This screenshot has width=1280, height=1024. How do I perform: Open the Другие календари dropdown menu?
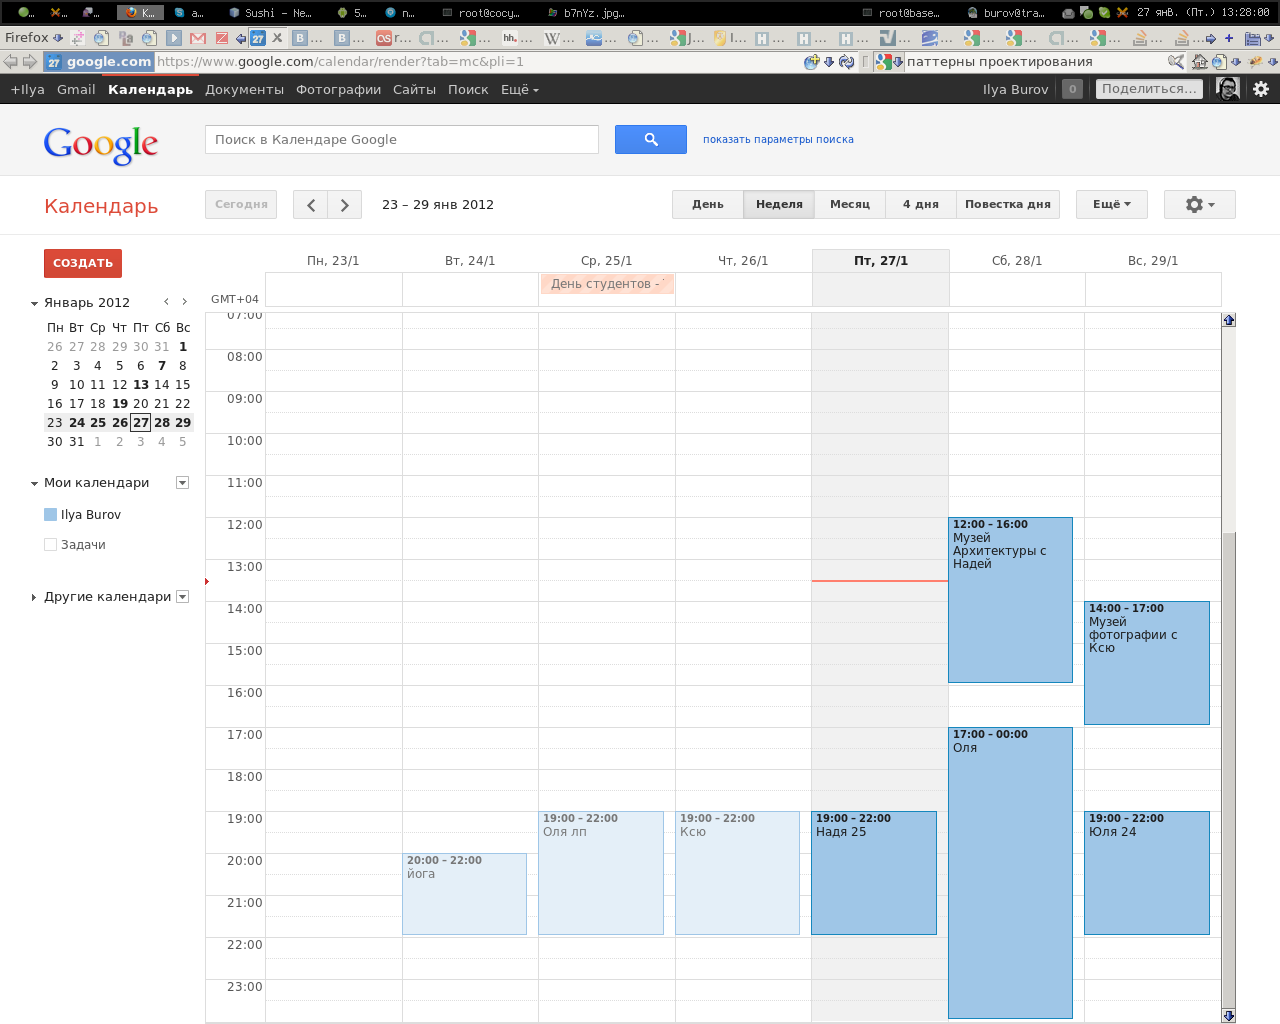point(182,597)
